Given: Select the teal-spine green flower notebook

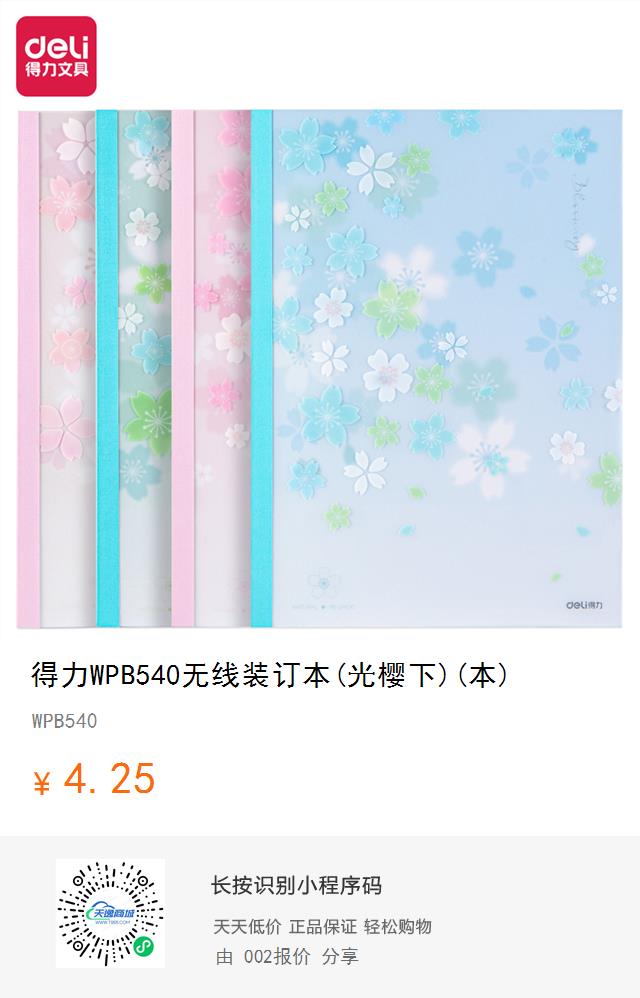Looking at the screenshot, I should coord(134,369).
